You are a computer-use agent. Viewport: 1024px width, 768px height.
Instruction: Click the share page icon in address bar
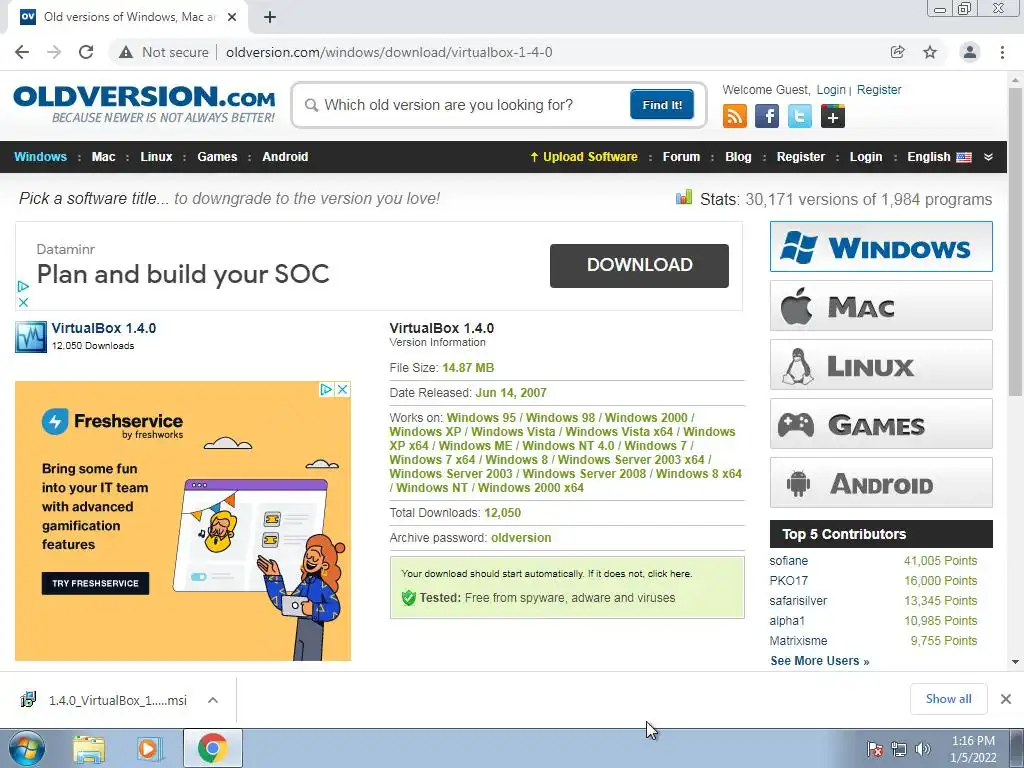[898, 52]
